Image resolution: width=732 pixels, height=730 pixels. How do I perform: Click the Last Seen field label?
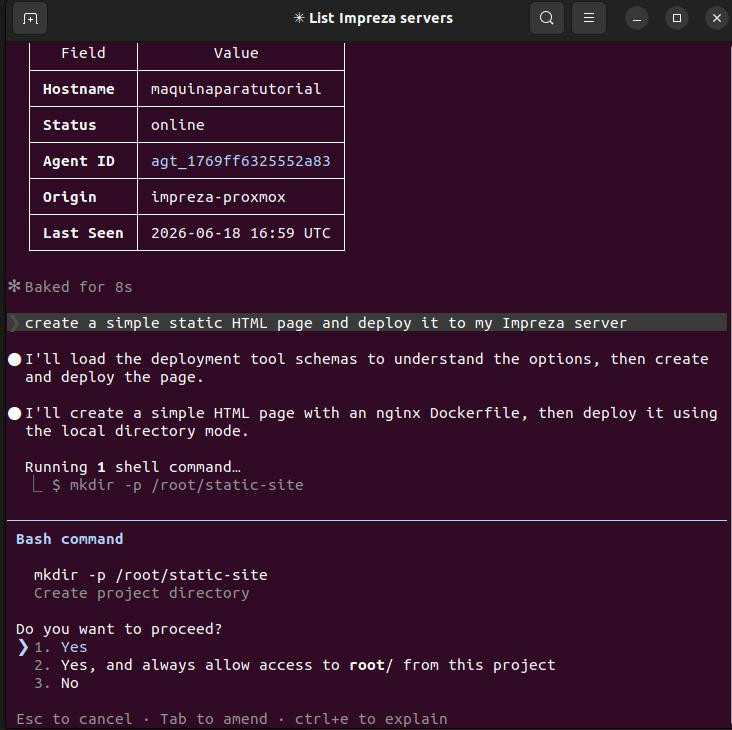83,233
